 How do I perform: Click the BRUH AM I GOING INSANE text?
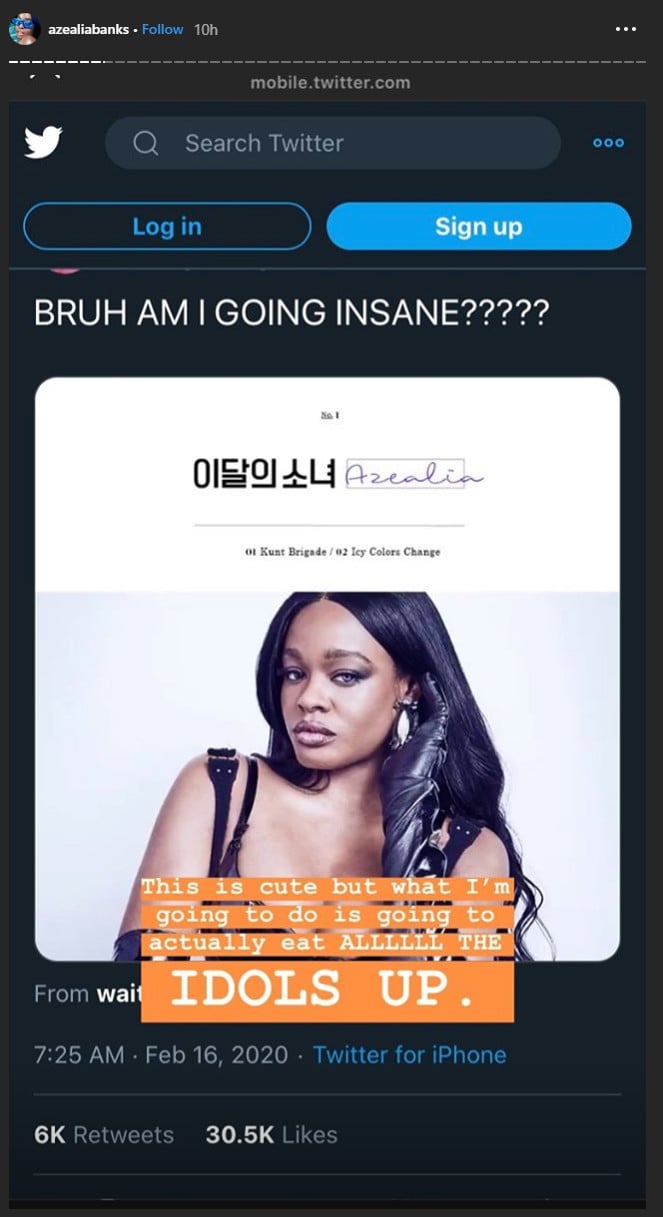coord(291,313)
